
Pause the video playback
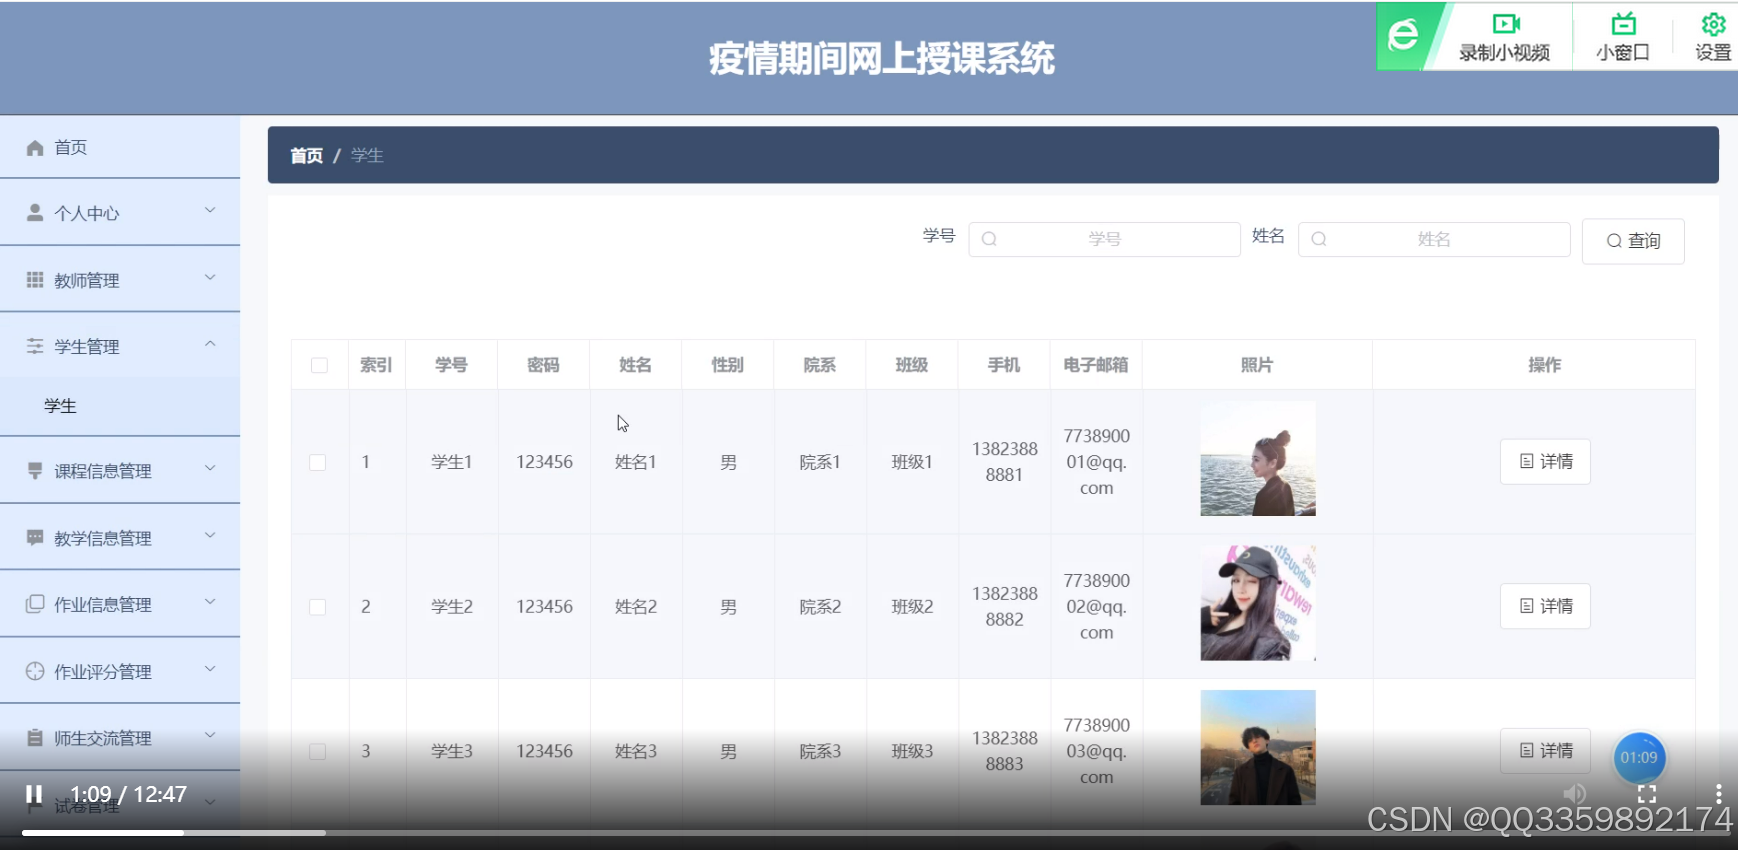(34, 794)
